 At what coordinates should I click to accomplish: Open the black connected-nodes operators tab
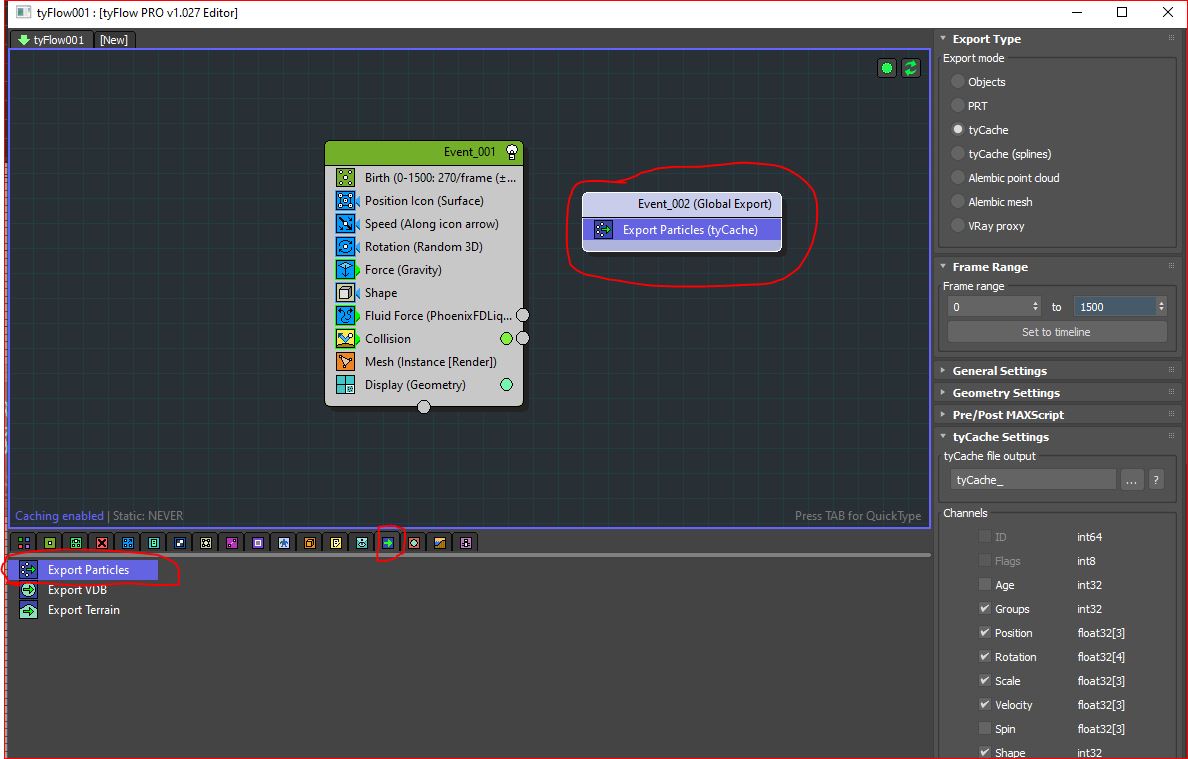point(206,543)
